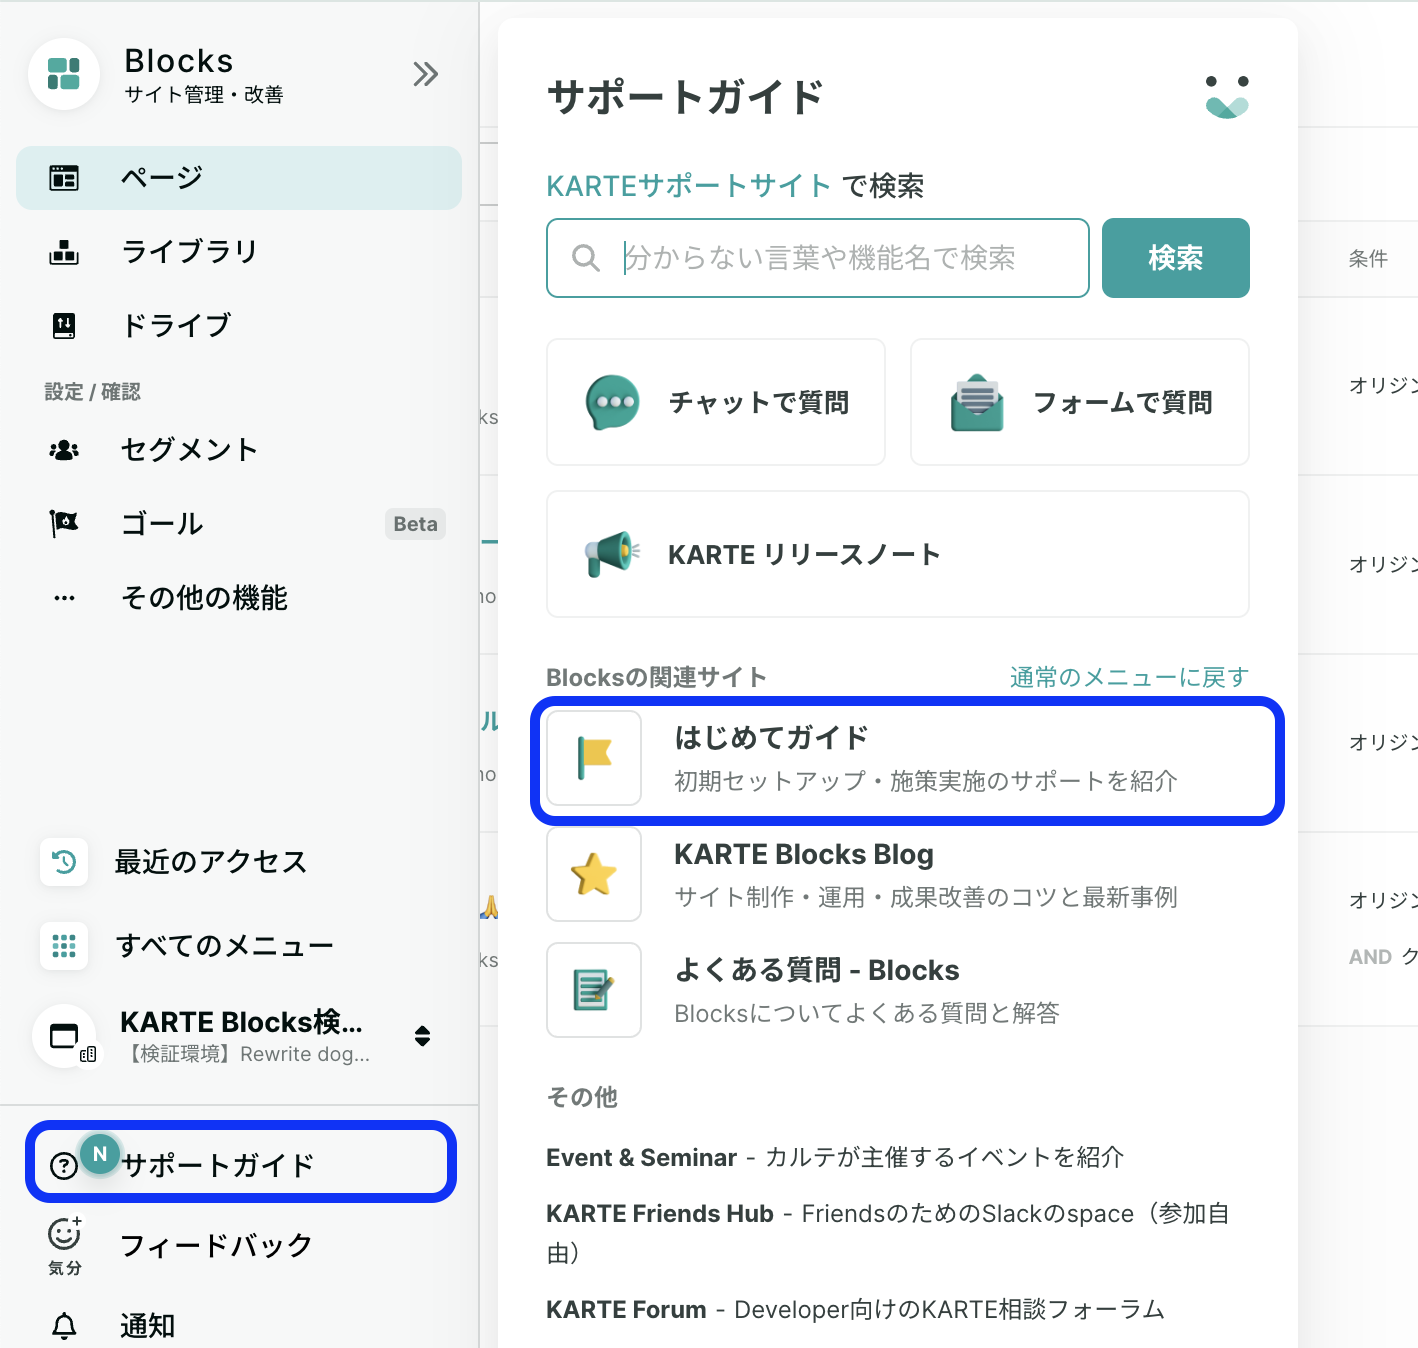
Task: Open KARTE Friends Hub link
Action: 660,1214
